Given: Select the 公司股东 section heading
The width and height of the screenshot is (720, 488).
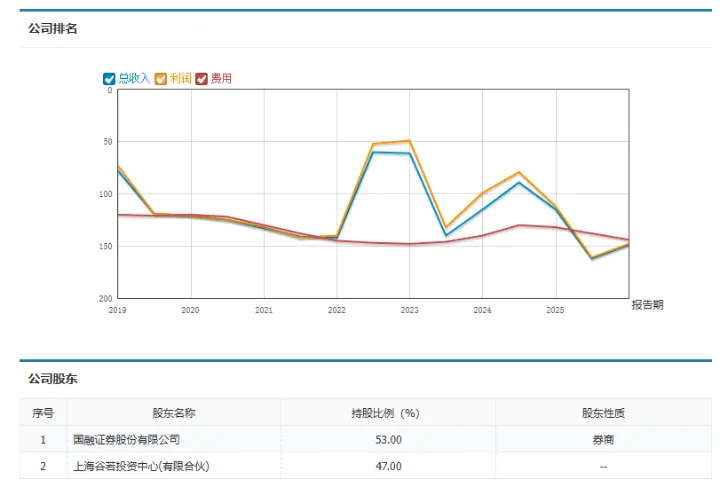Looking at the screenshot, I should (x=53, y=379).
